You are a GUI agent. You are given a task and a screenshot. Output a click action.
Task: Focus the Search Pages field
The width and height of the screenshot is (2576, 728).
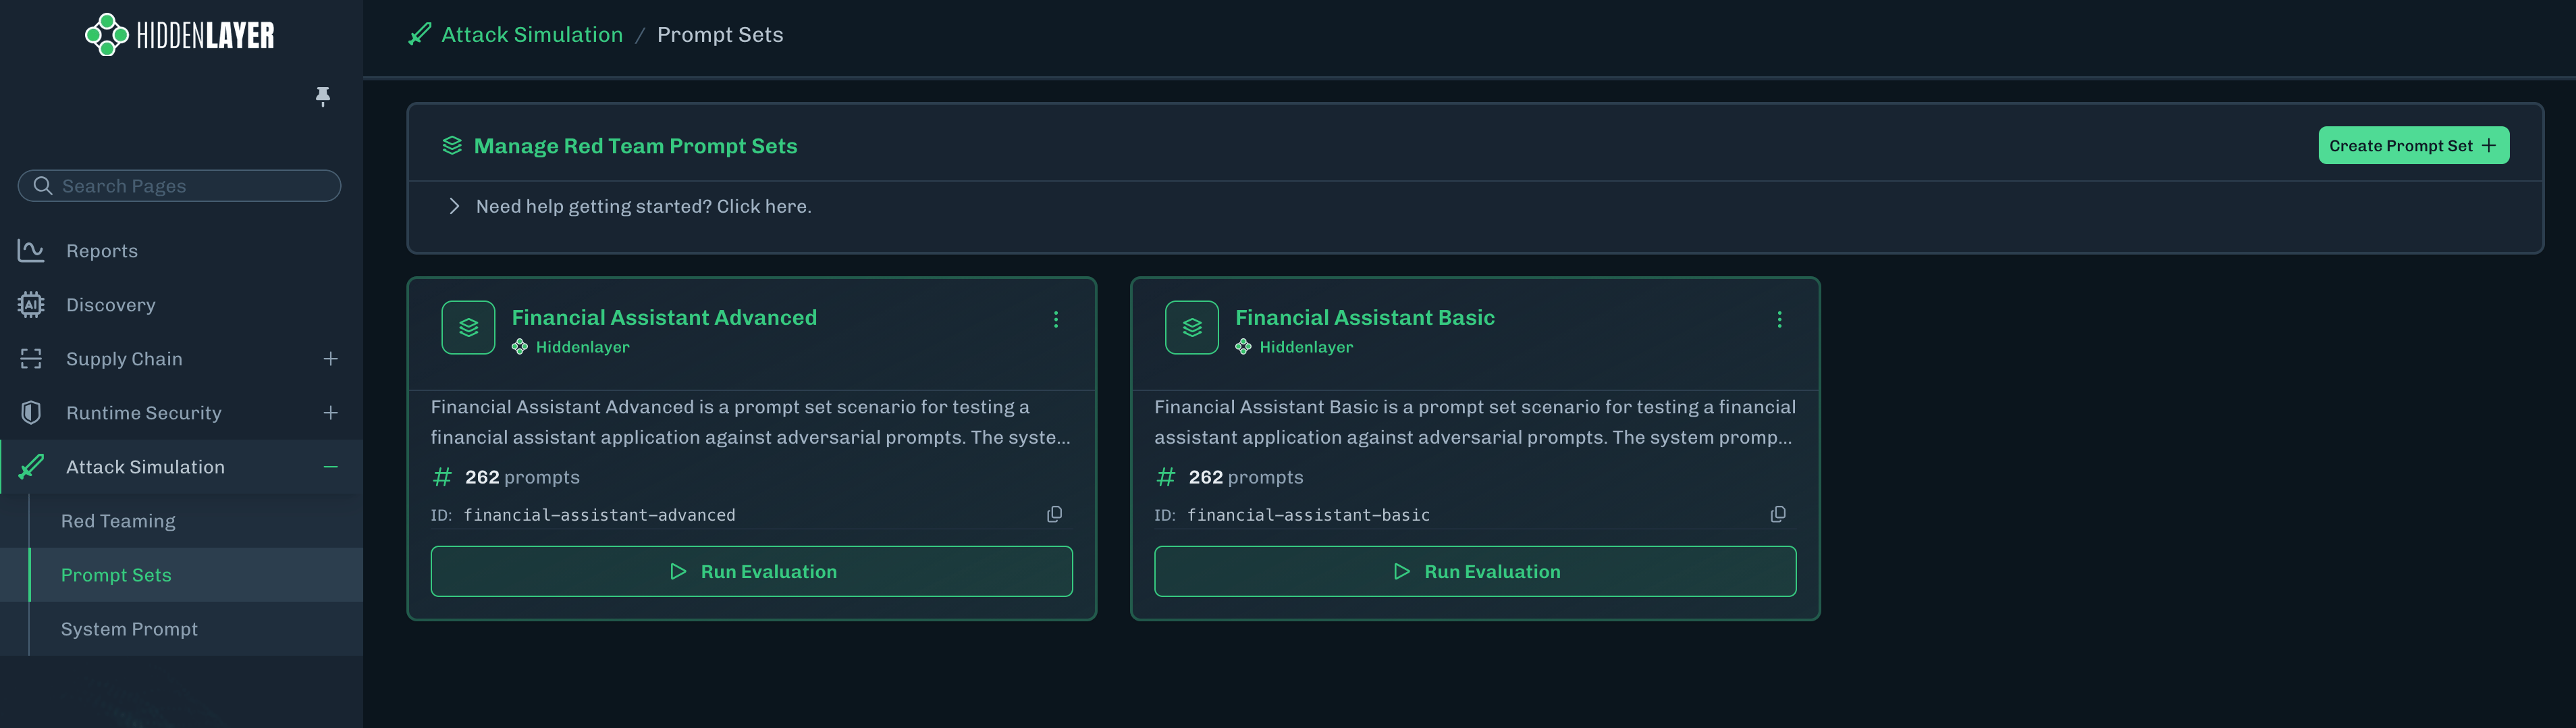179,186
